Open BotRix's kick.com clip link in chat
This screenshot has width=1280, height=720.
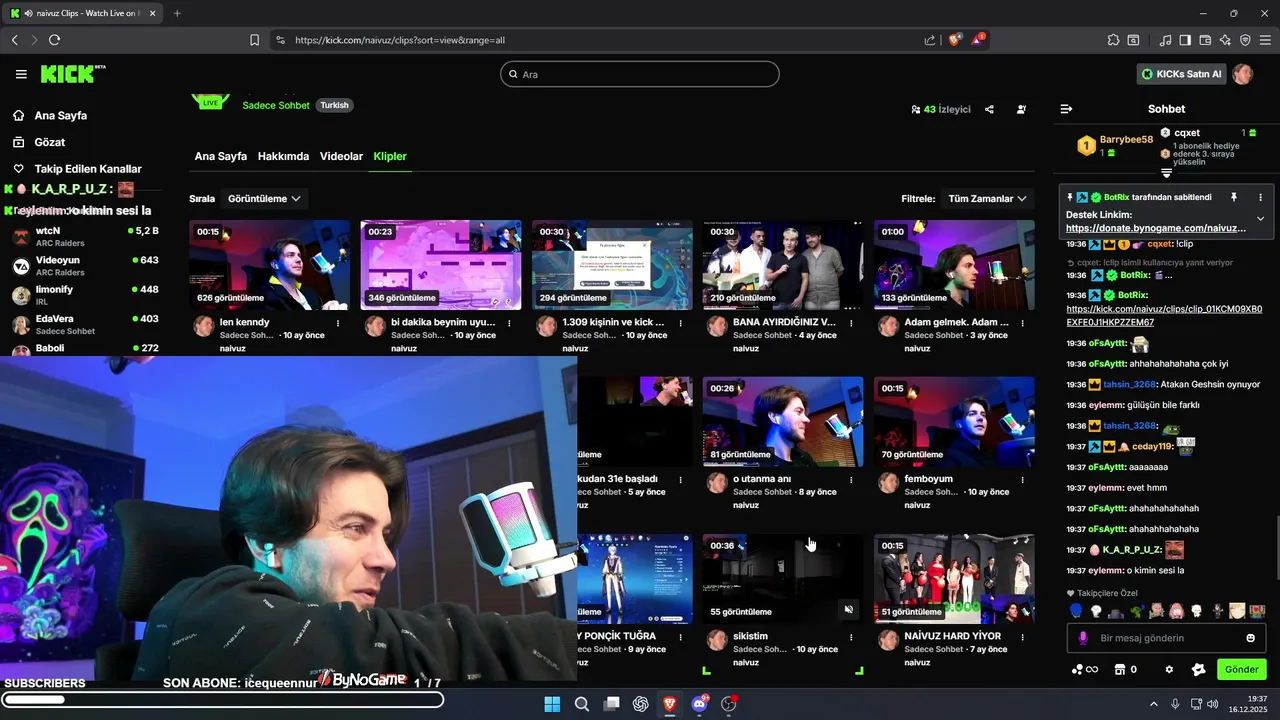[x=1165, y=316]
